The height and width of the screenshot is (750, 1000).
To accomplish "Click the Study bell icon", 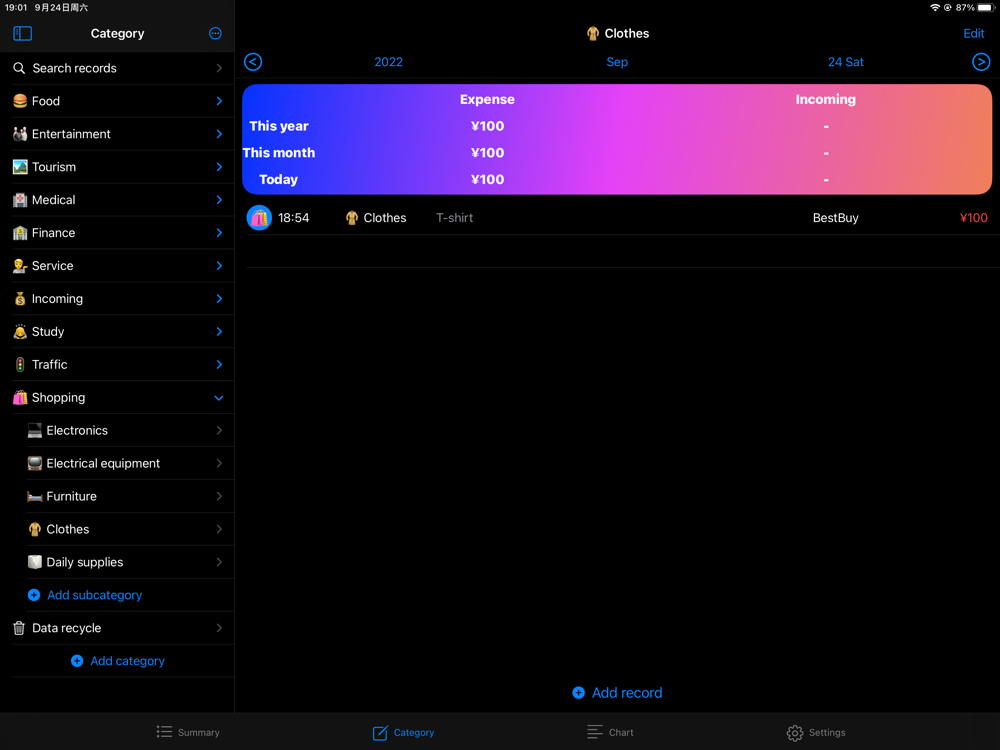I will [x=20, y=332].
